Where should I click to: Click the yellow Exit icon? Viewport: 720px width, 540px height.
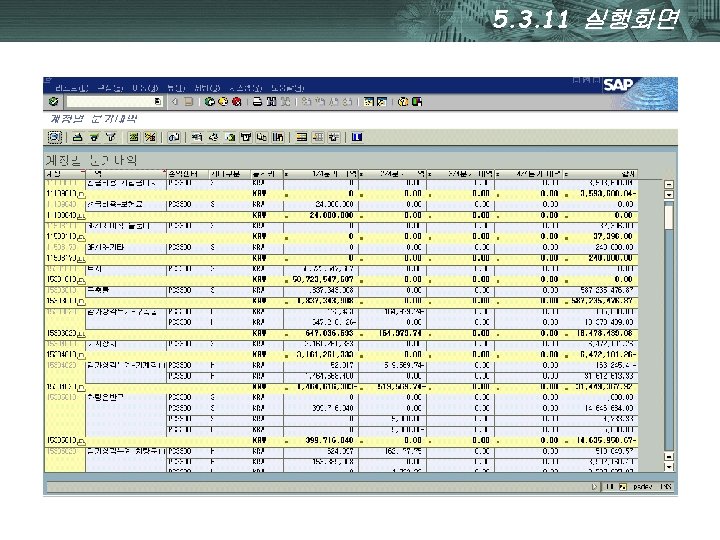pos(223,101)
